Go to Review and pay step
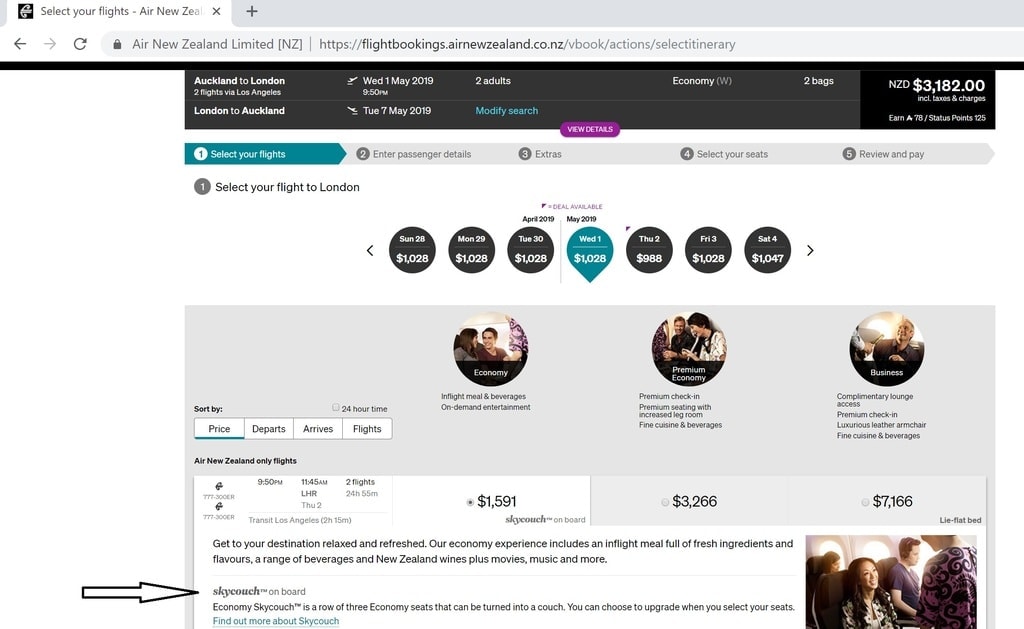The width and height of the screenshot is (1024, 629). click(x=883, y=154)
